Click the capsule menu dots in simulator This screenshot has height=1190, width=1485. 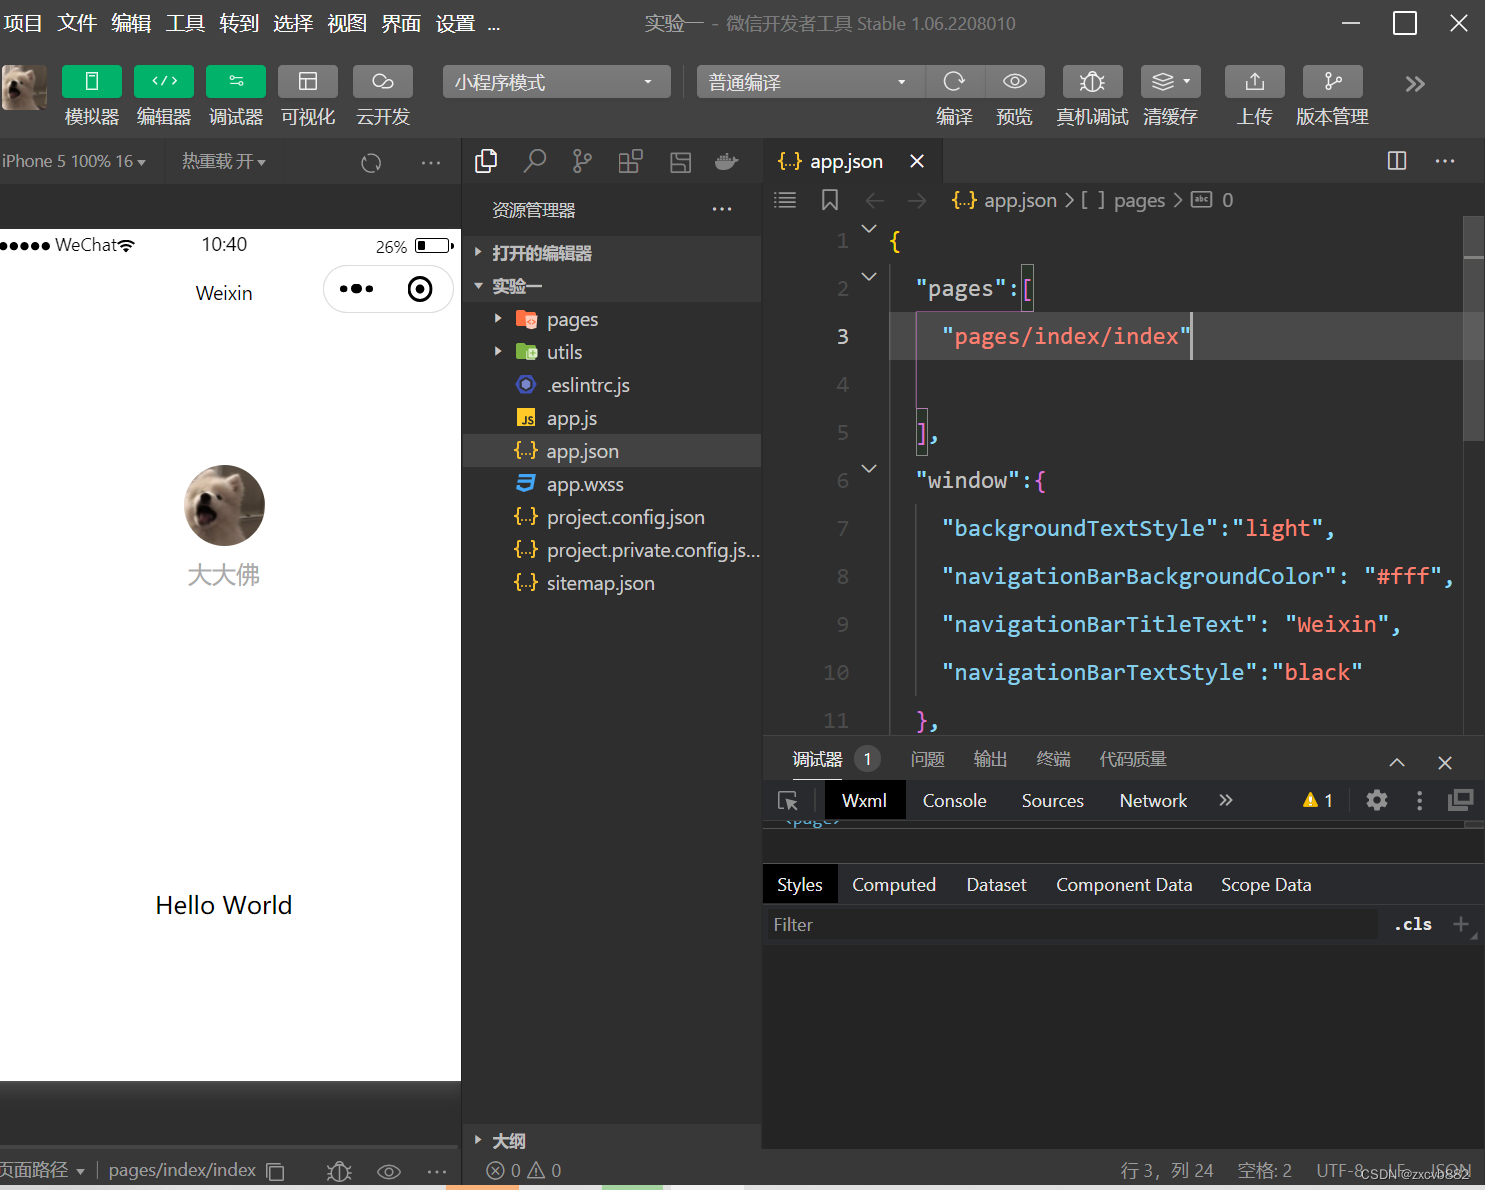point(356,289)
